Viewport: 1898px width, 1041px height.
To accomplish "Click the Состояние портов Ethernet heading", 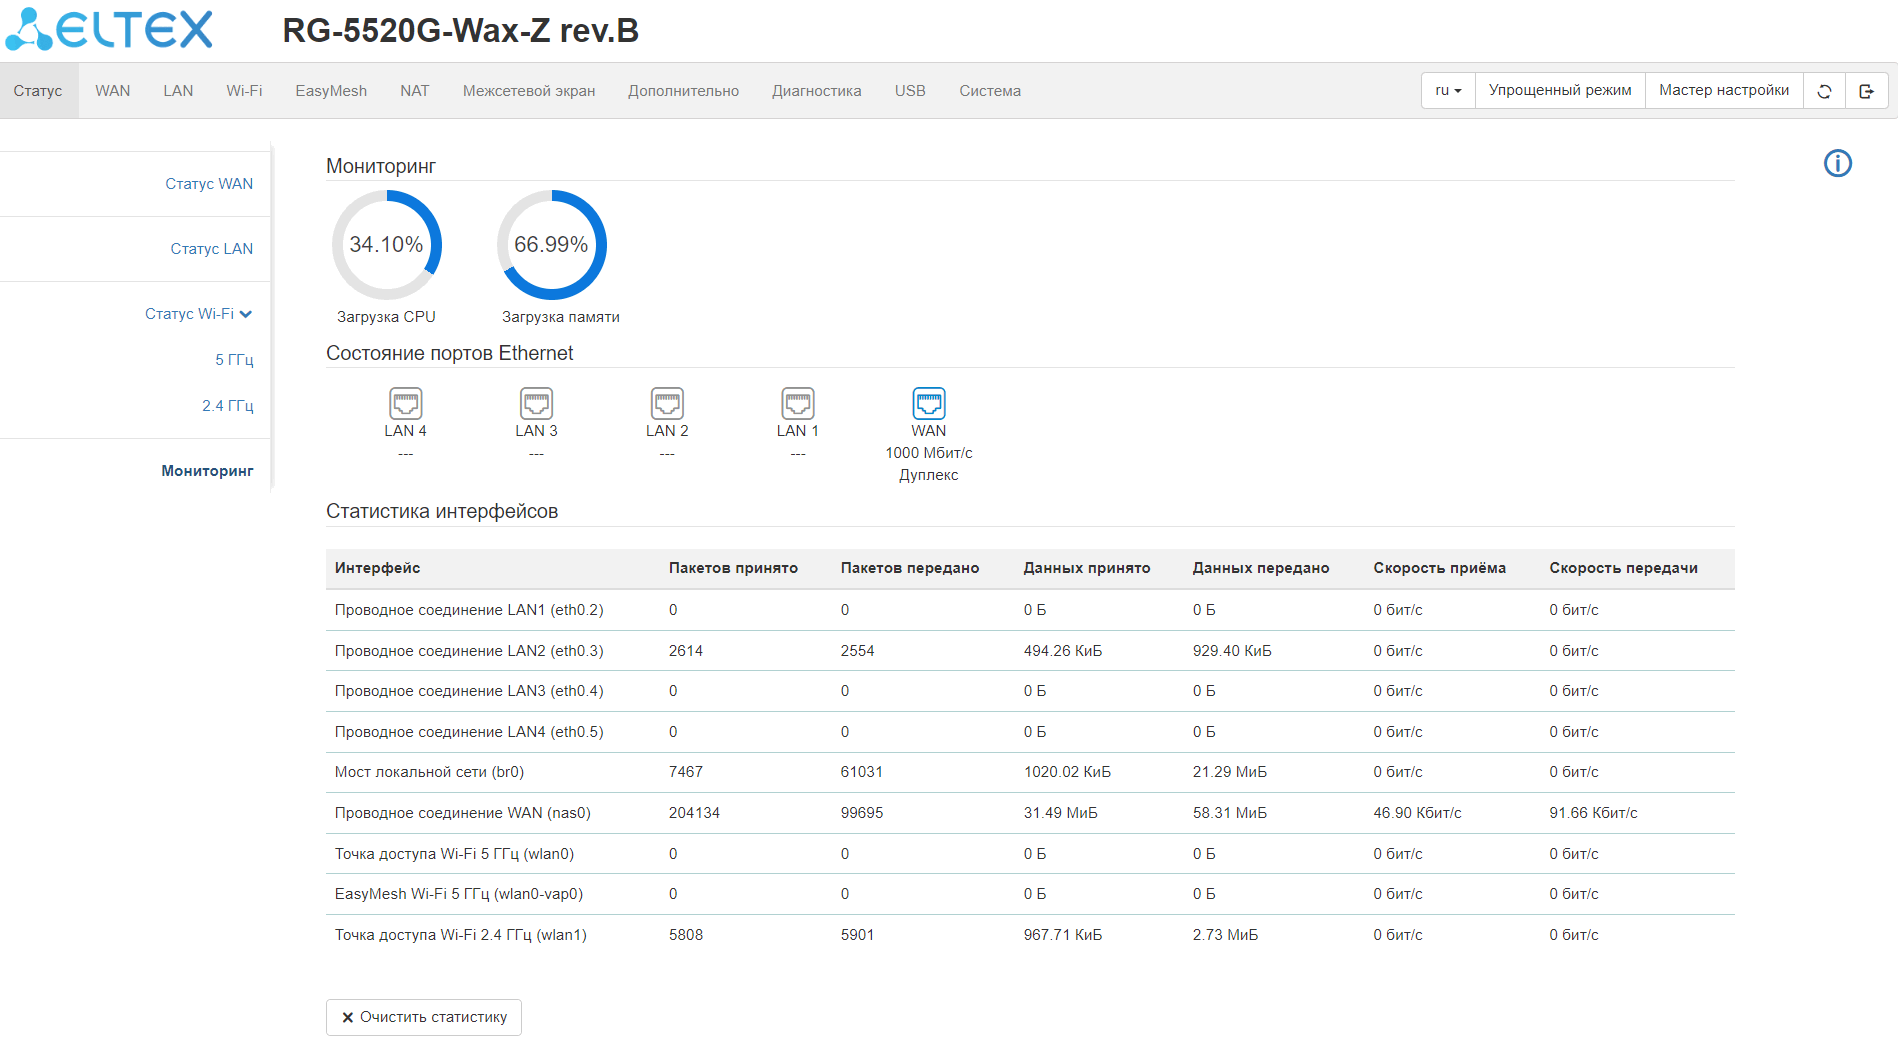I will (x=450, y=353).
